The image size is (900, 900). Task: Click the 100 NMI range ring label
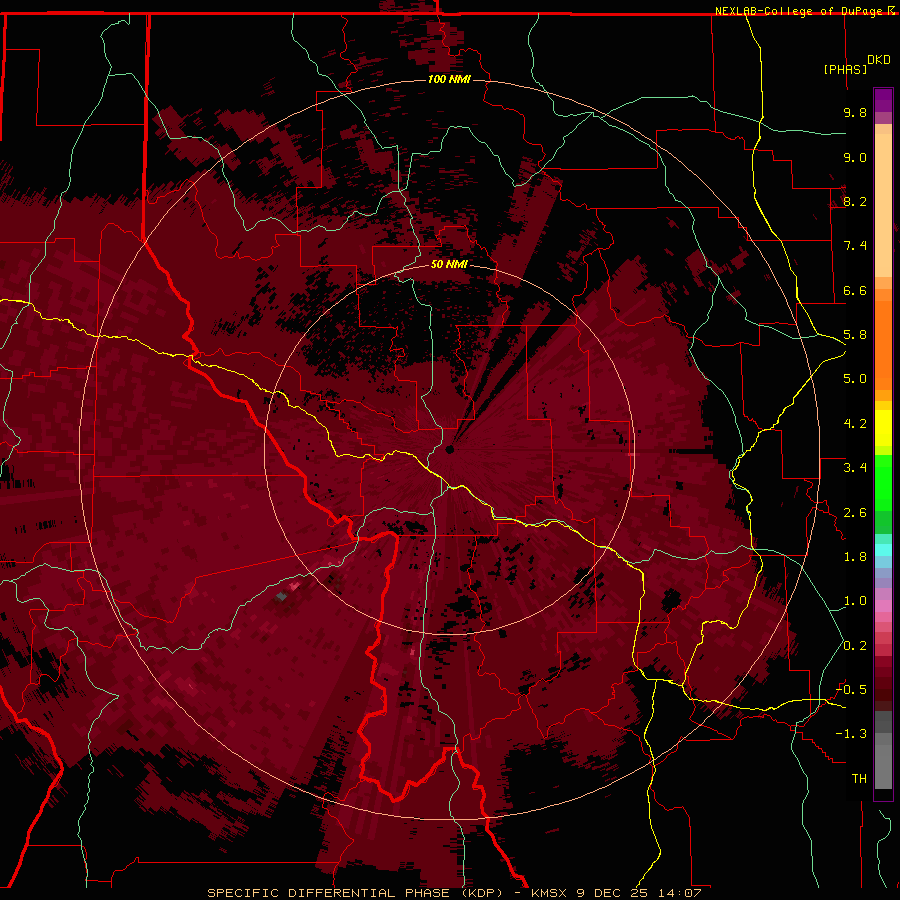(449, 79)
